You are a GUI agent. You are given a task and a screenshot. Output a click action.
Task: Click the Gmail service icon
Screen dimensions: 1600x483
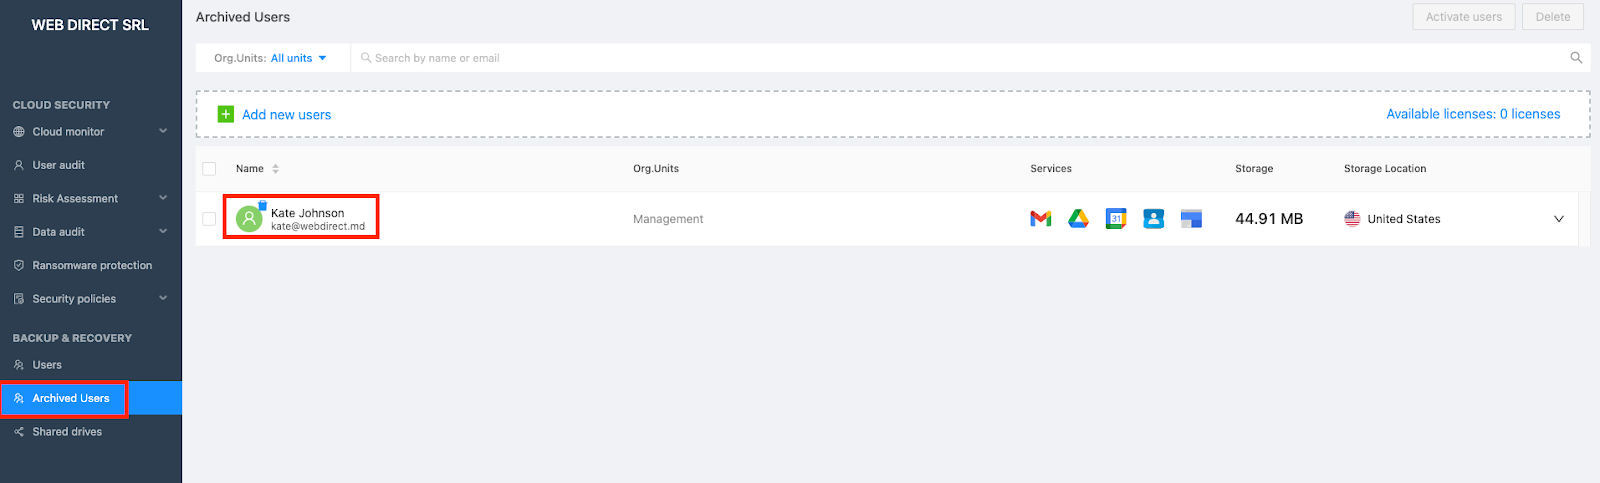coord(1040,219)
